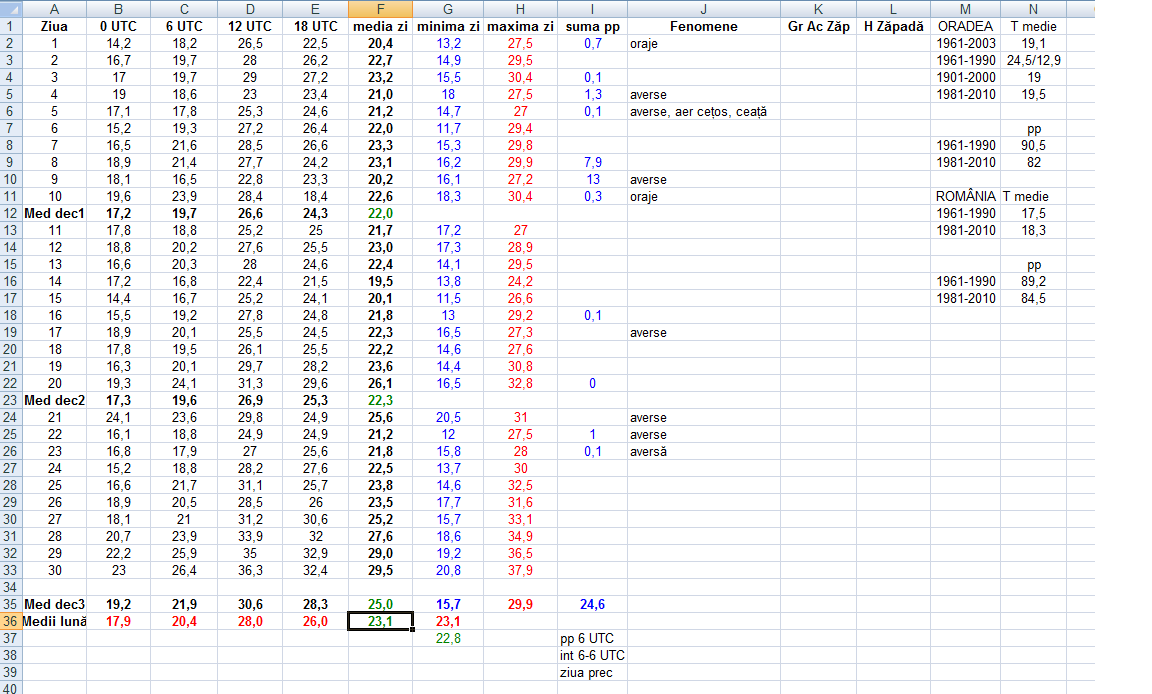This screenshot has height=694, width=1152.
Task: Click the 'maxima zi' header cell
Action: [520, 26]
